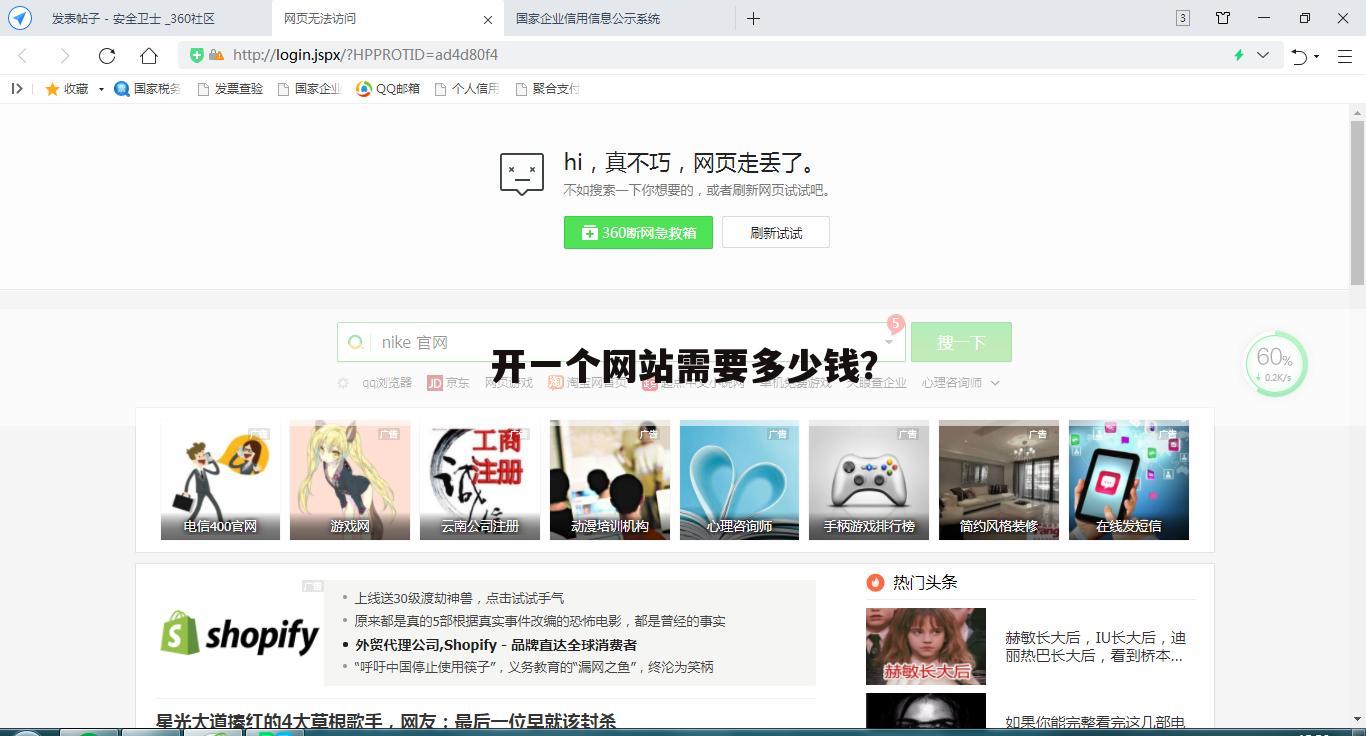
Task: Click the lightning speed mode icon in address bar
Action: [x=1238, y=55]
